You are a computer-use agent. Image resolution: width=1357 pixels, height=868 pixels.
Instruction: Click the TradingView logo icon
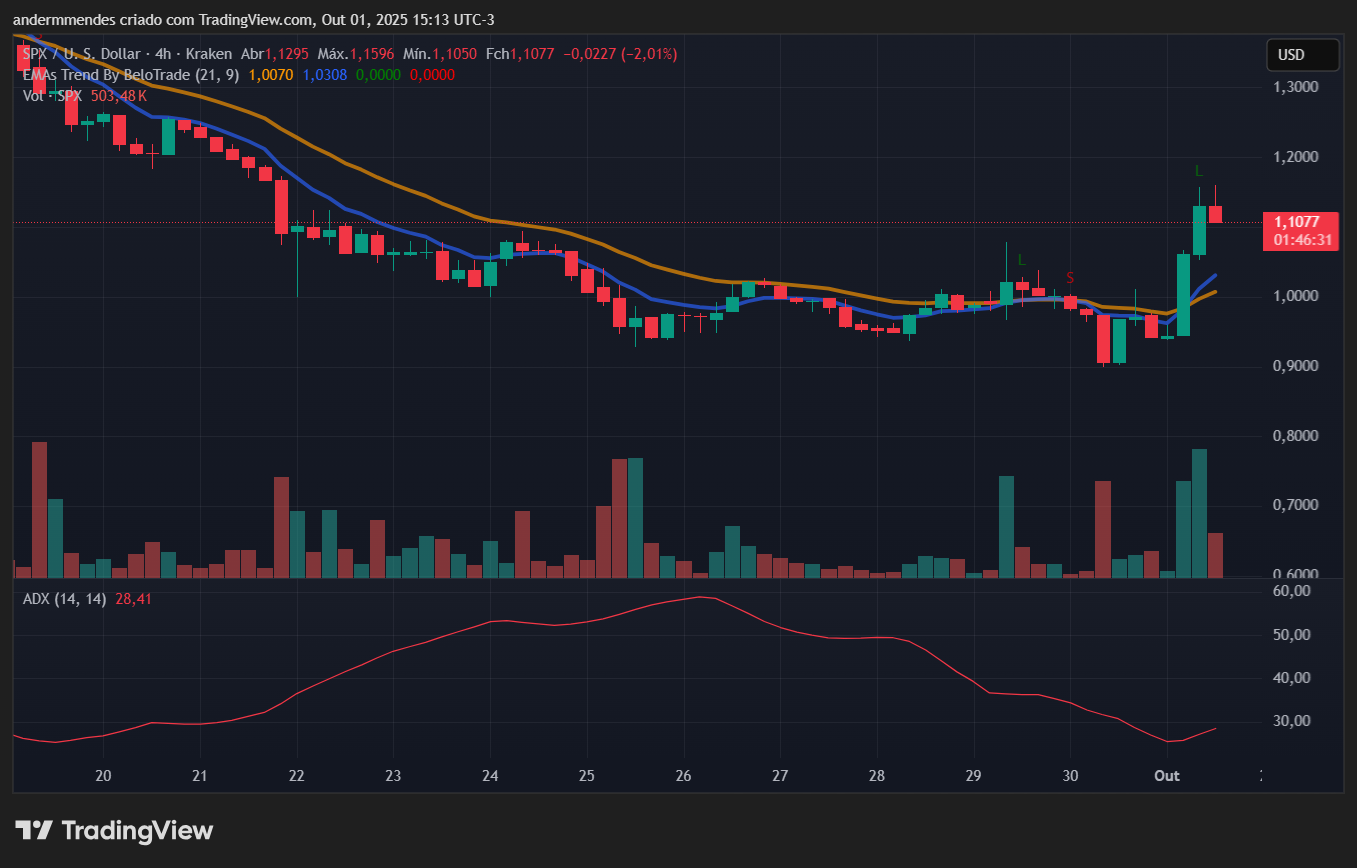click(33, 830)
